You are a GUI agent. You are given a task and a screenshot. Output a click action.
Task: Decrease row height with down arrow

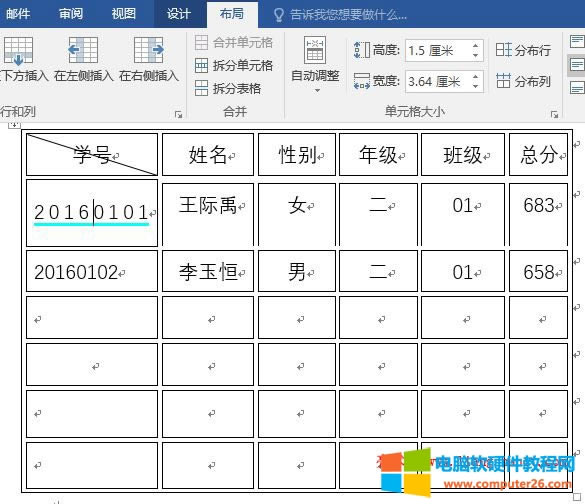pos(475,55)
